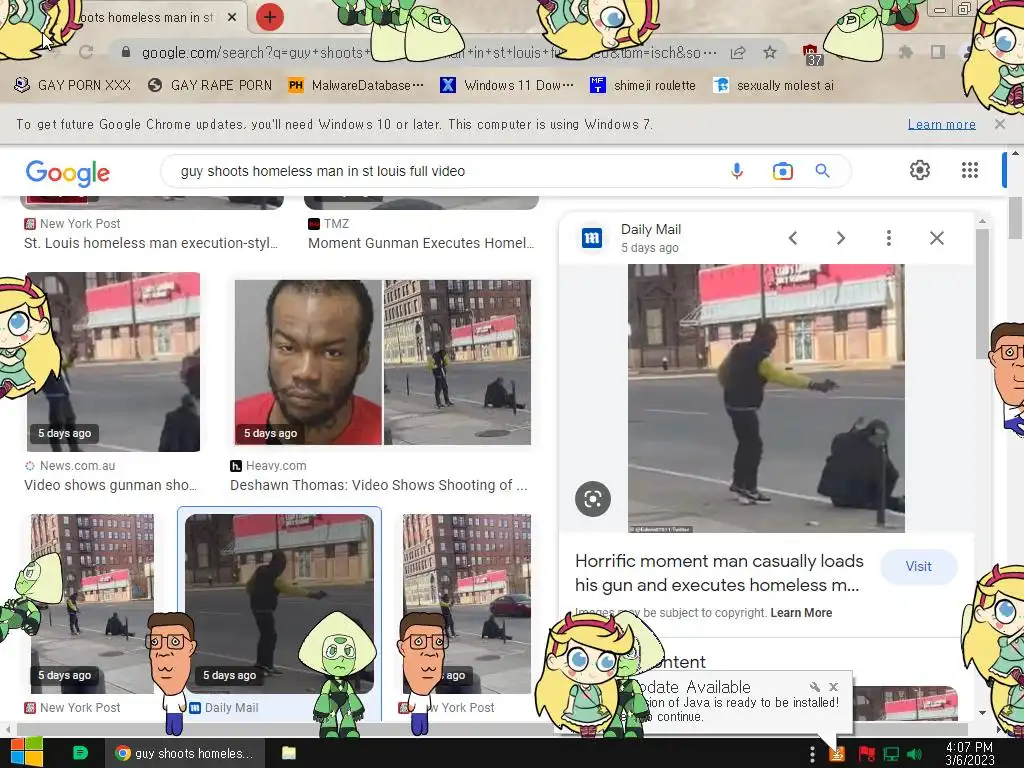Close the current browser tab

click(x=232, y=17)
